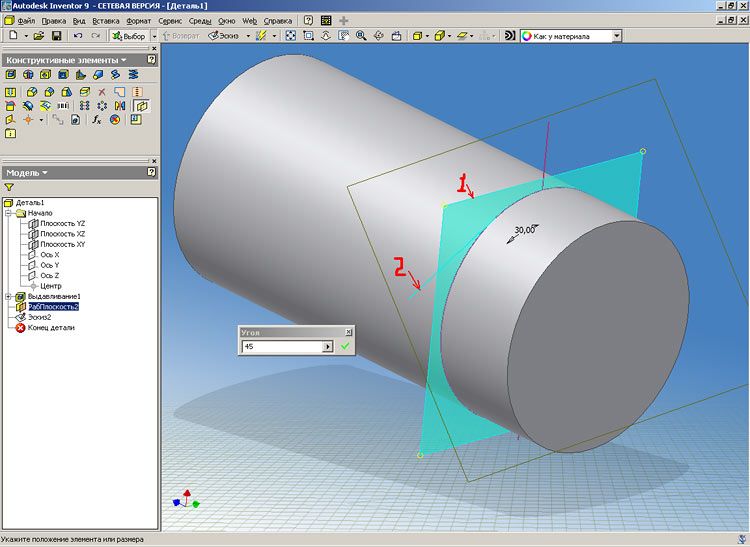Click the Undo toolbar icon
The height and width of the screenshot is (547, 750).
point(77,36)
